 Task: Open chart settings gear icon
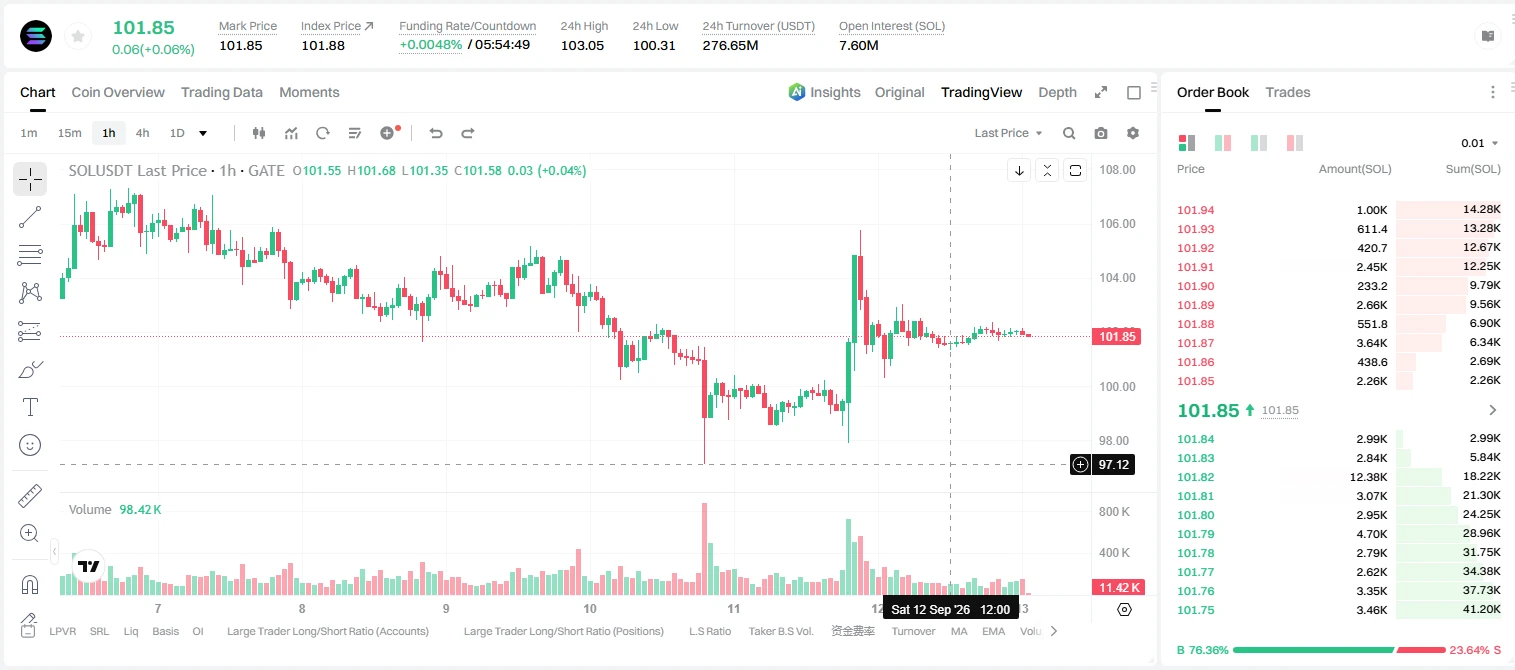(1133, 133)
